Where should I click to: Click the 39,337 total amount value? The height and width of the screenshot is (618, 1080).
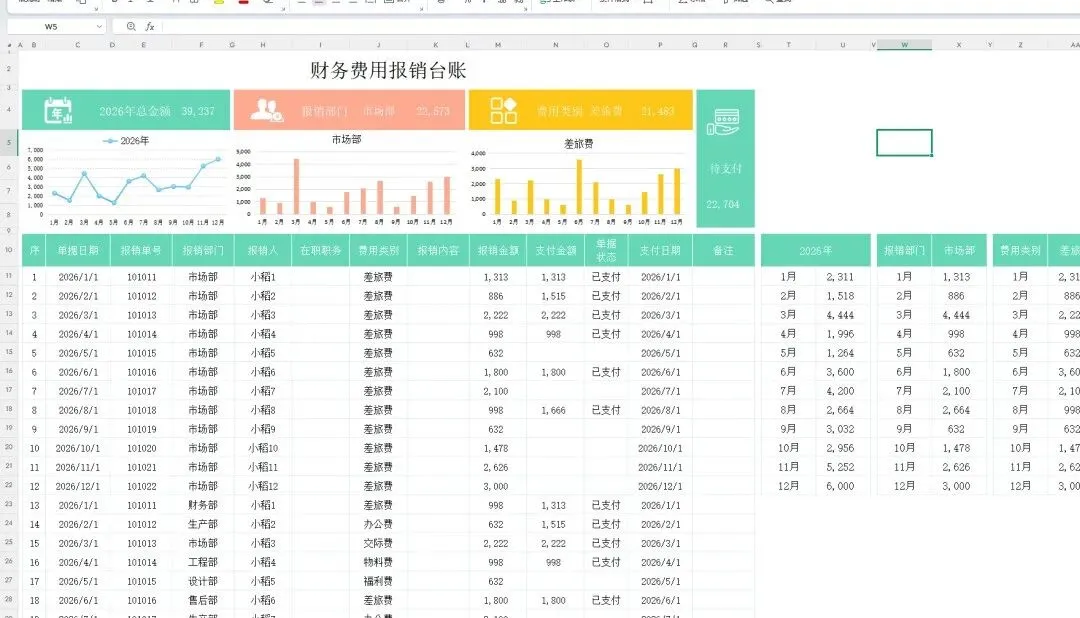tap(198, 111)
